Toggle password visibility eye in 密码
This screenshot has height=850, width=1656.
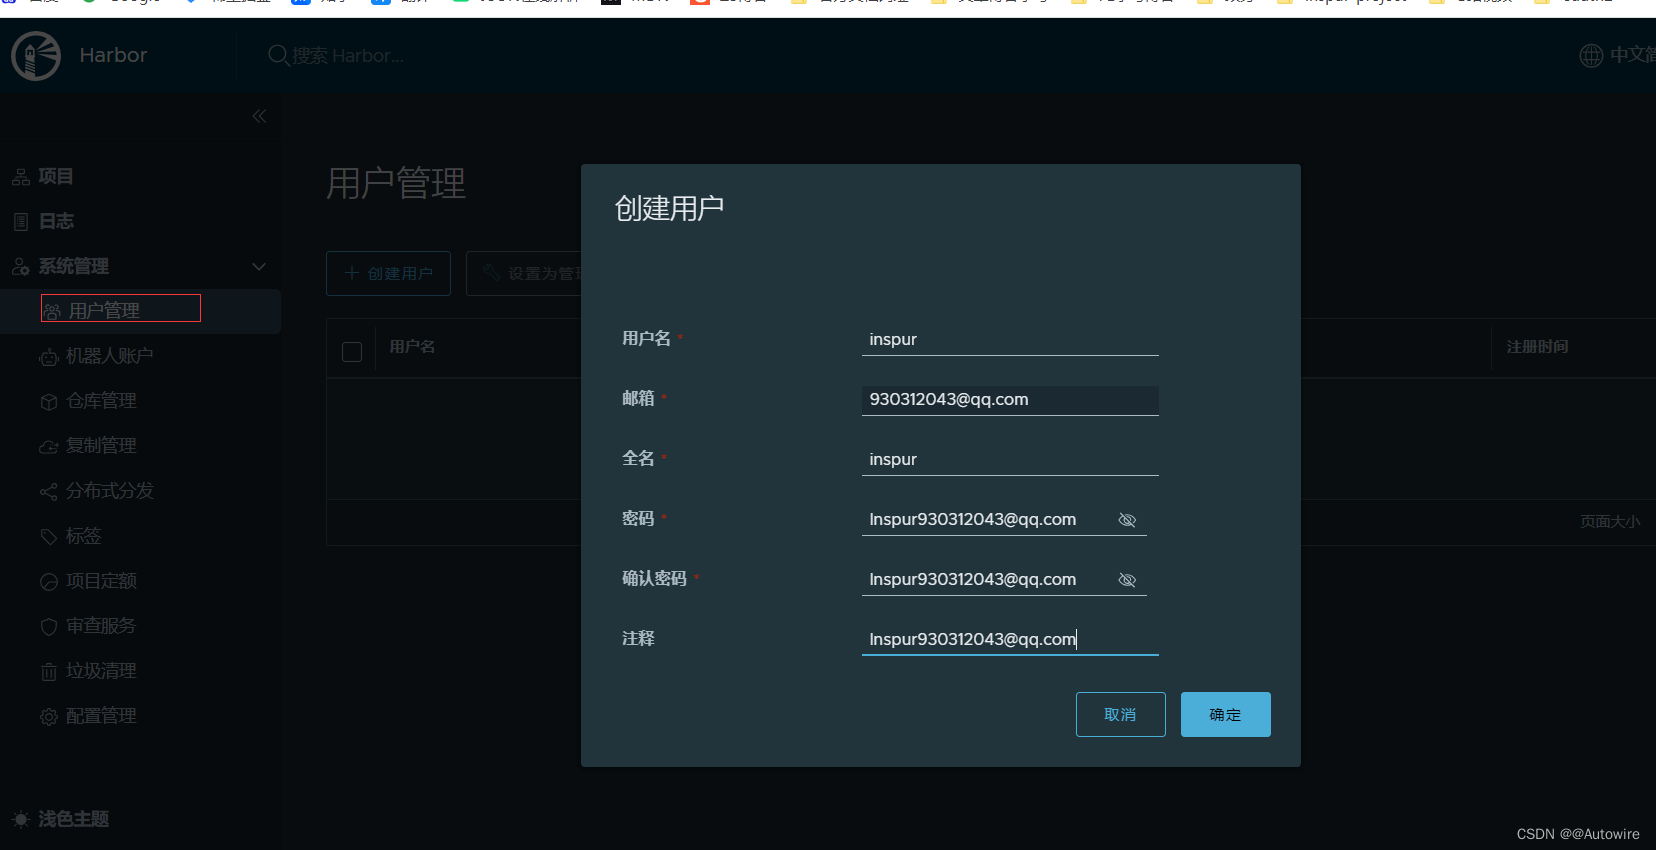point(1127,520)
